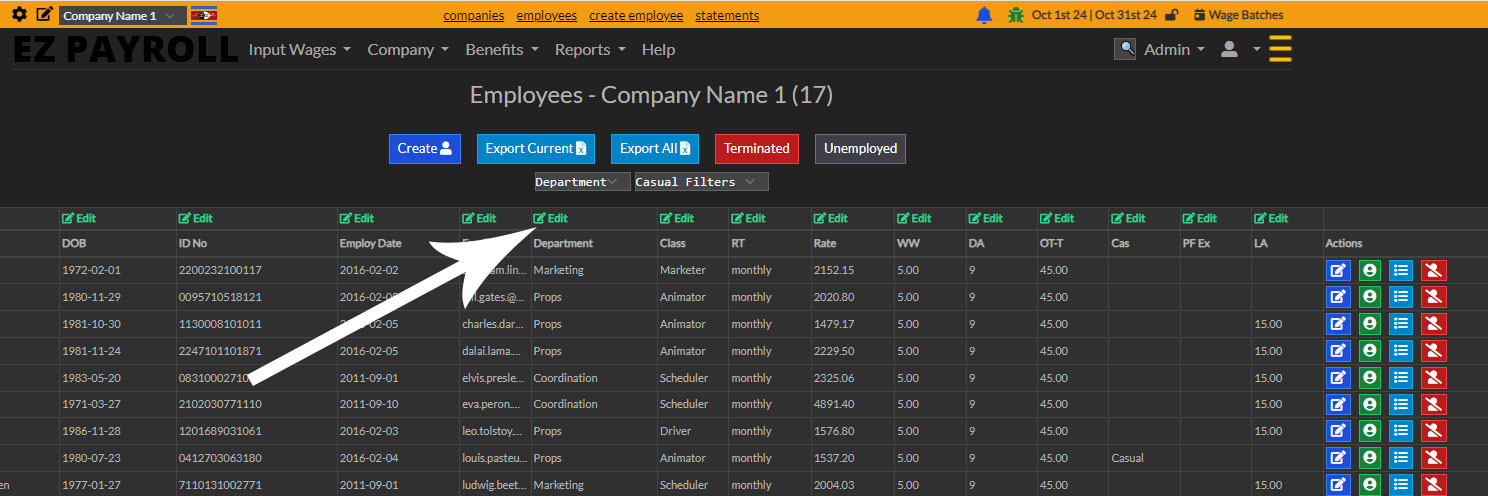Click green profile icon in first employee row
The image size is (1488, 496).
1369,270
